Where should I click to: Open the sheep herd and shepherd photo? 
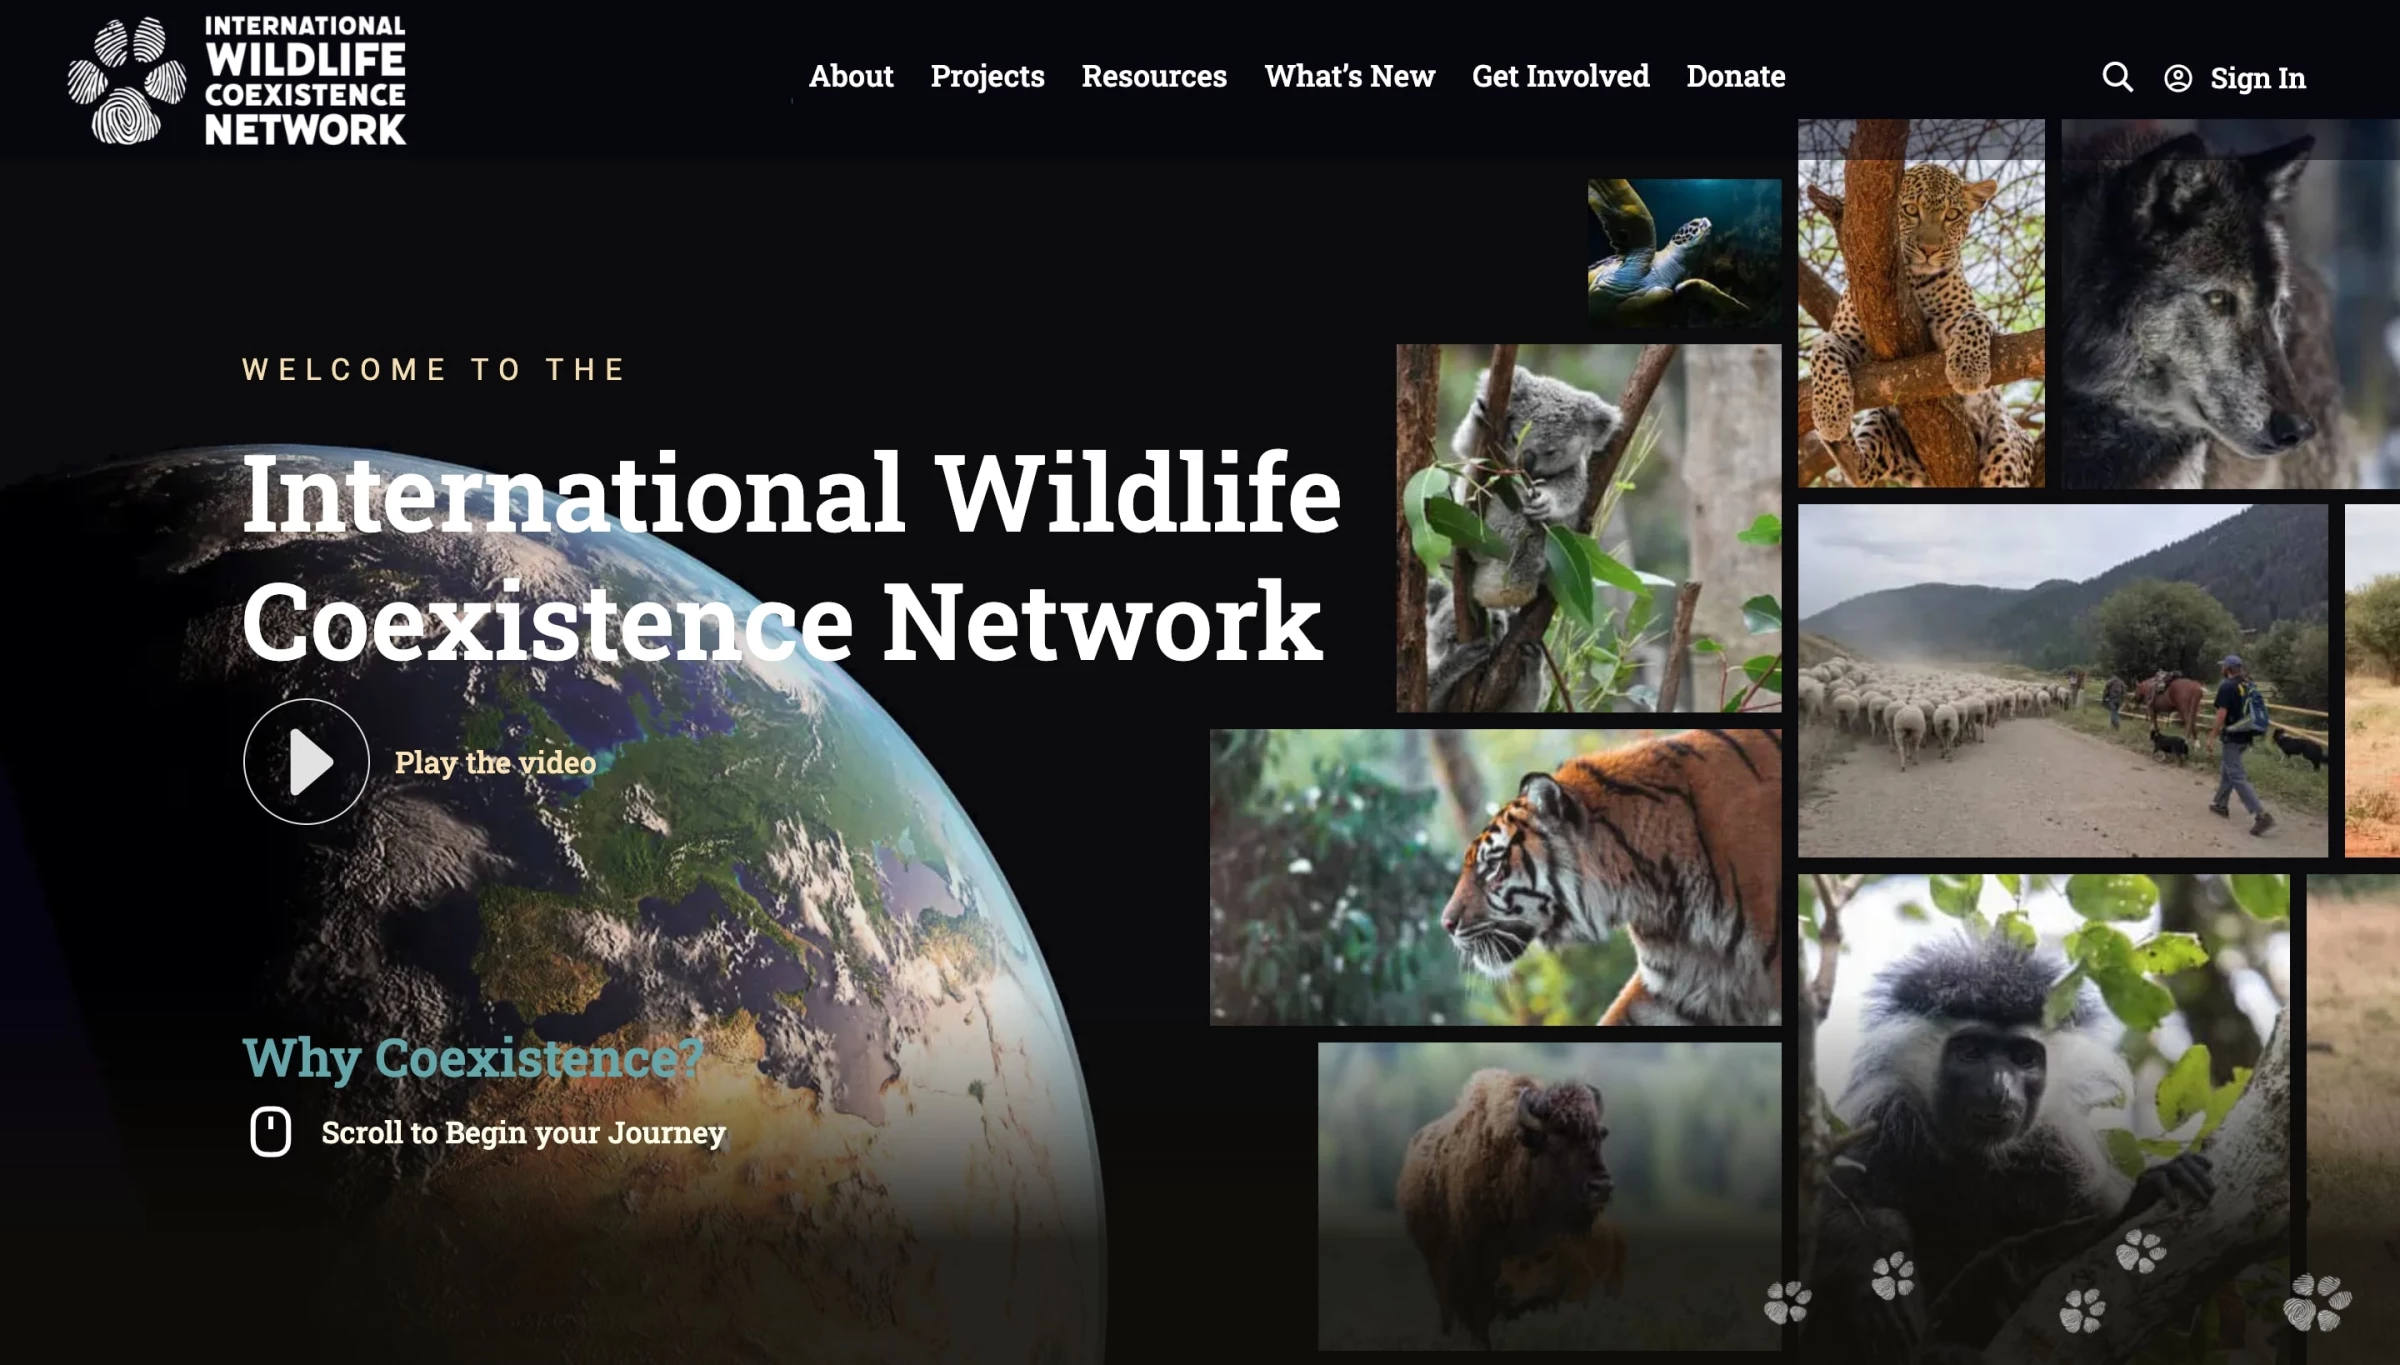click(2062, 680)
